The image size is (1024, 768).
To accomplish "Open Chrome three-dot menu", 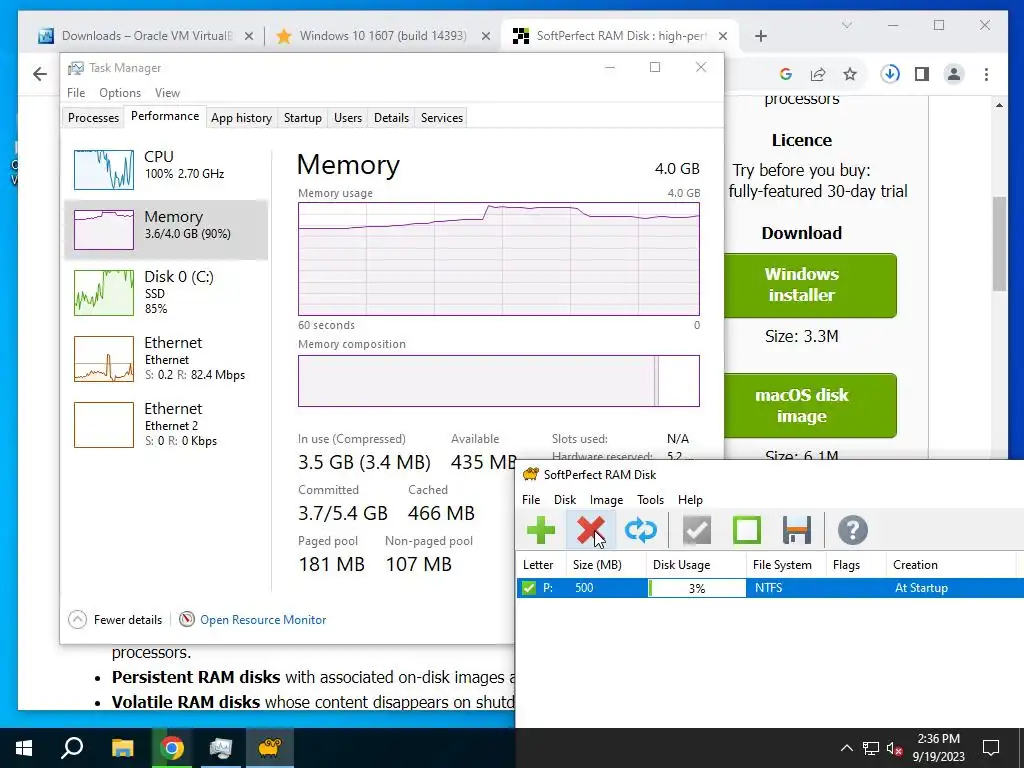I will click(986, 74).
